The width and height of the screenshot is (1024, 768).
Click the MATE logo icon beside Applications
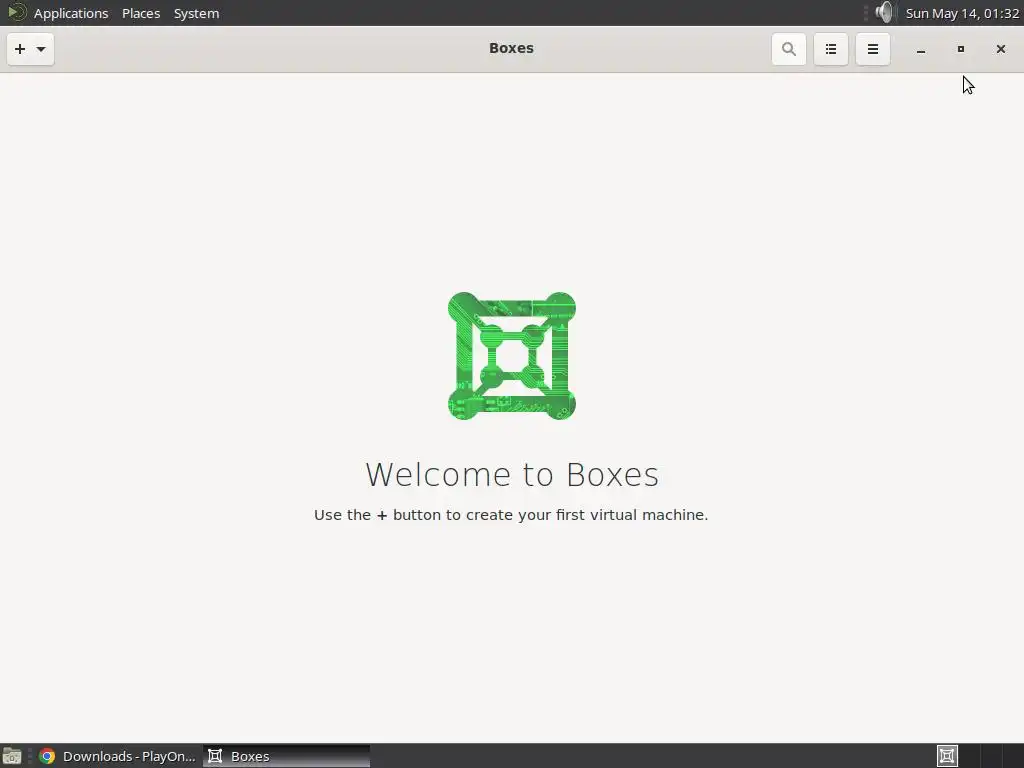17,12
